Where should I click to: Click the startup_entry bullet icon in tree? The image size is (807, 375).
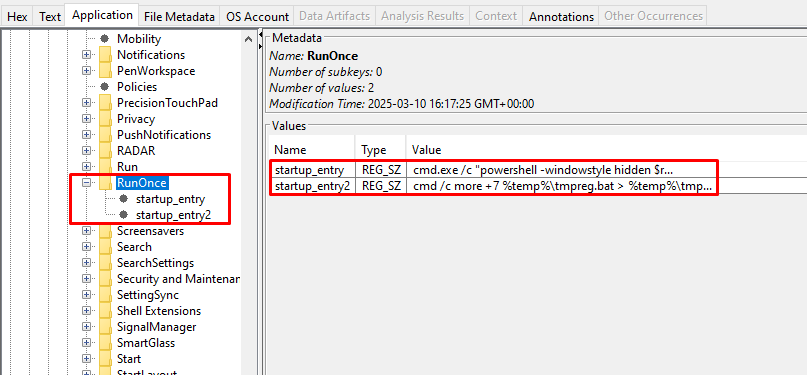[124, 199]
